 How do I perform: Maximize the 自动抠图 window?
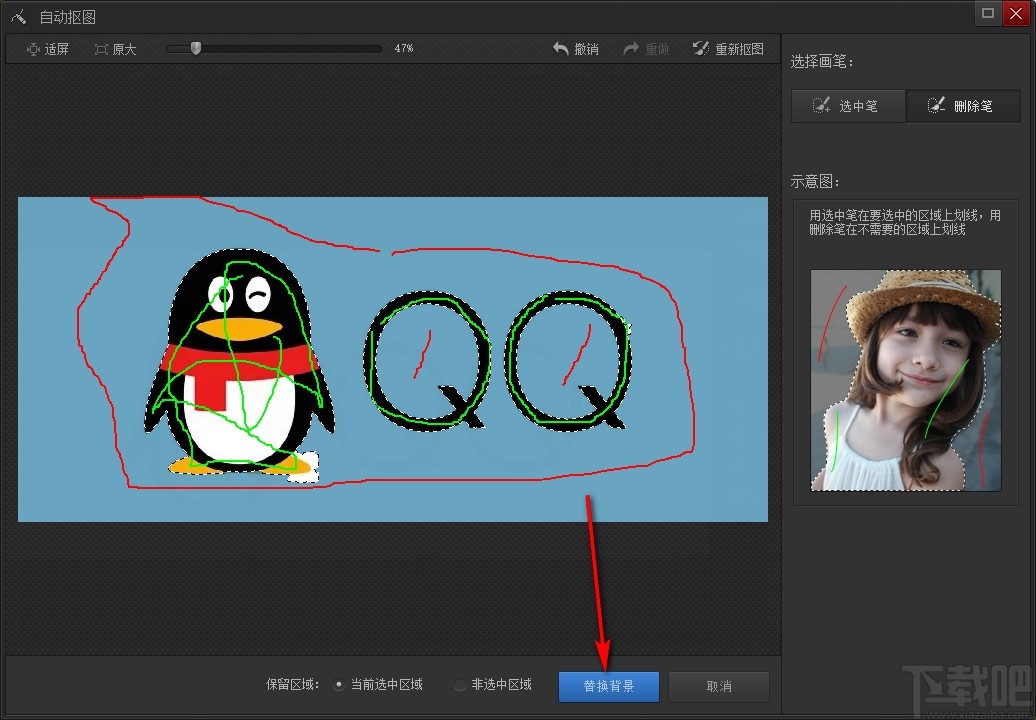click(x=988, y=13)
